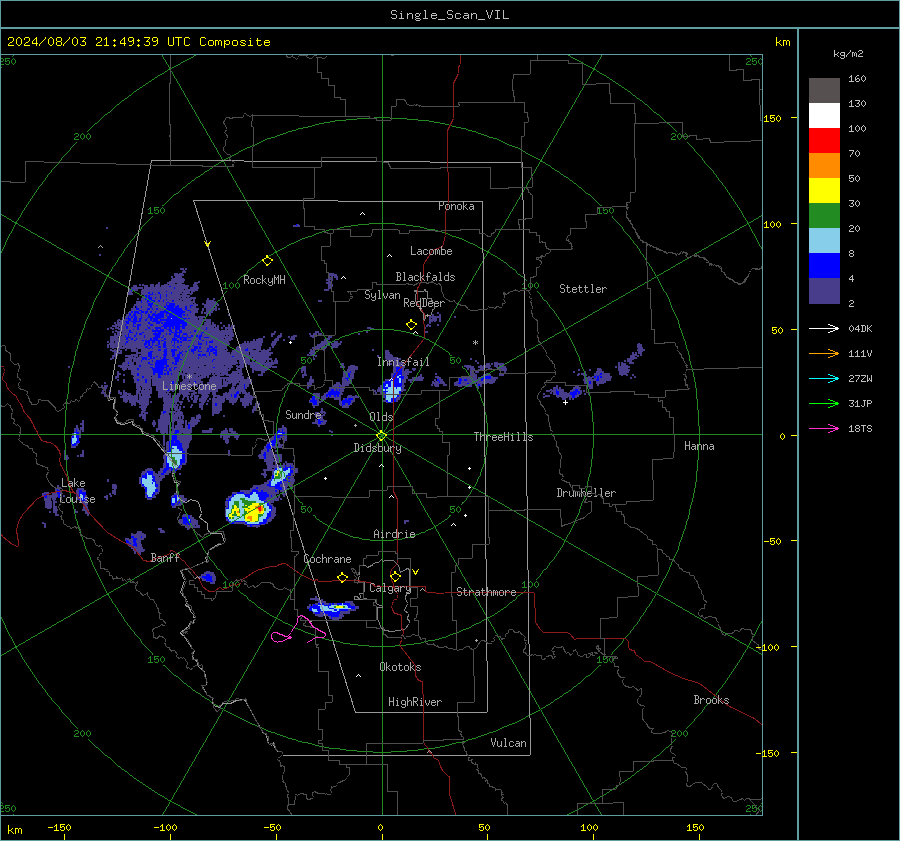
Task: Click the red 70-100 color scale block
Action: [824, 141]
